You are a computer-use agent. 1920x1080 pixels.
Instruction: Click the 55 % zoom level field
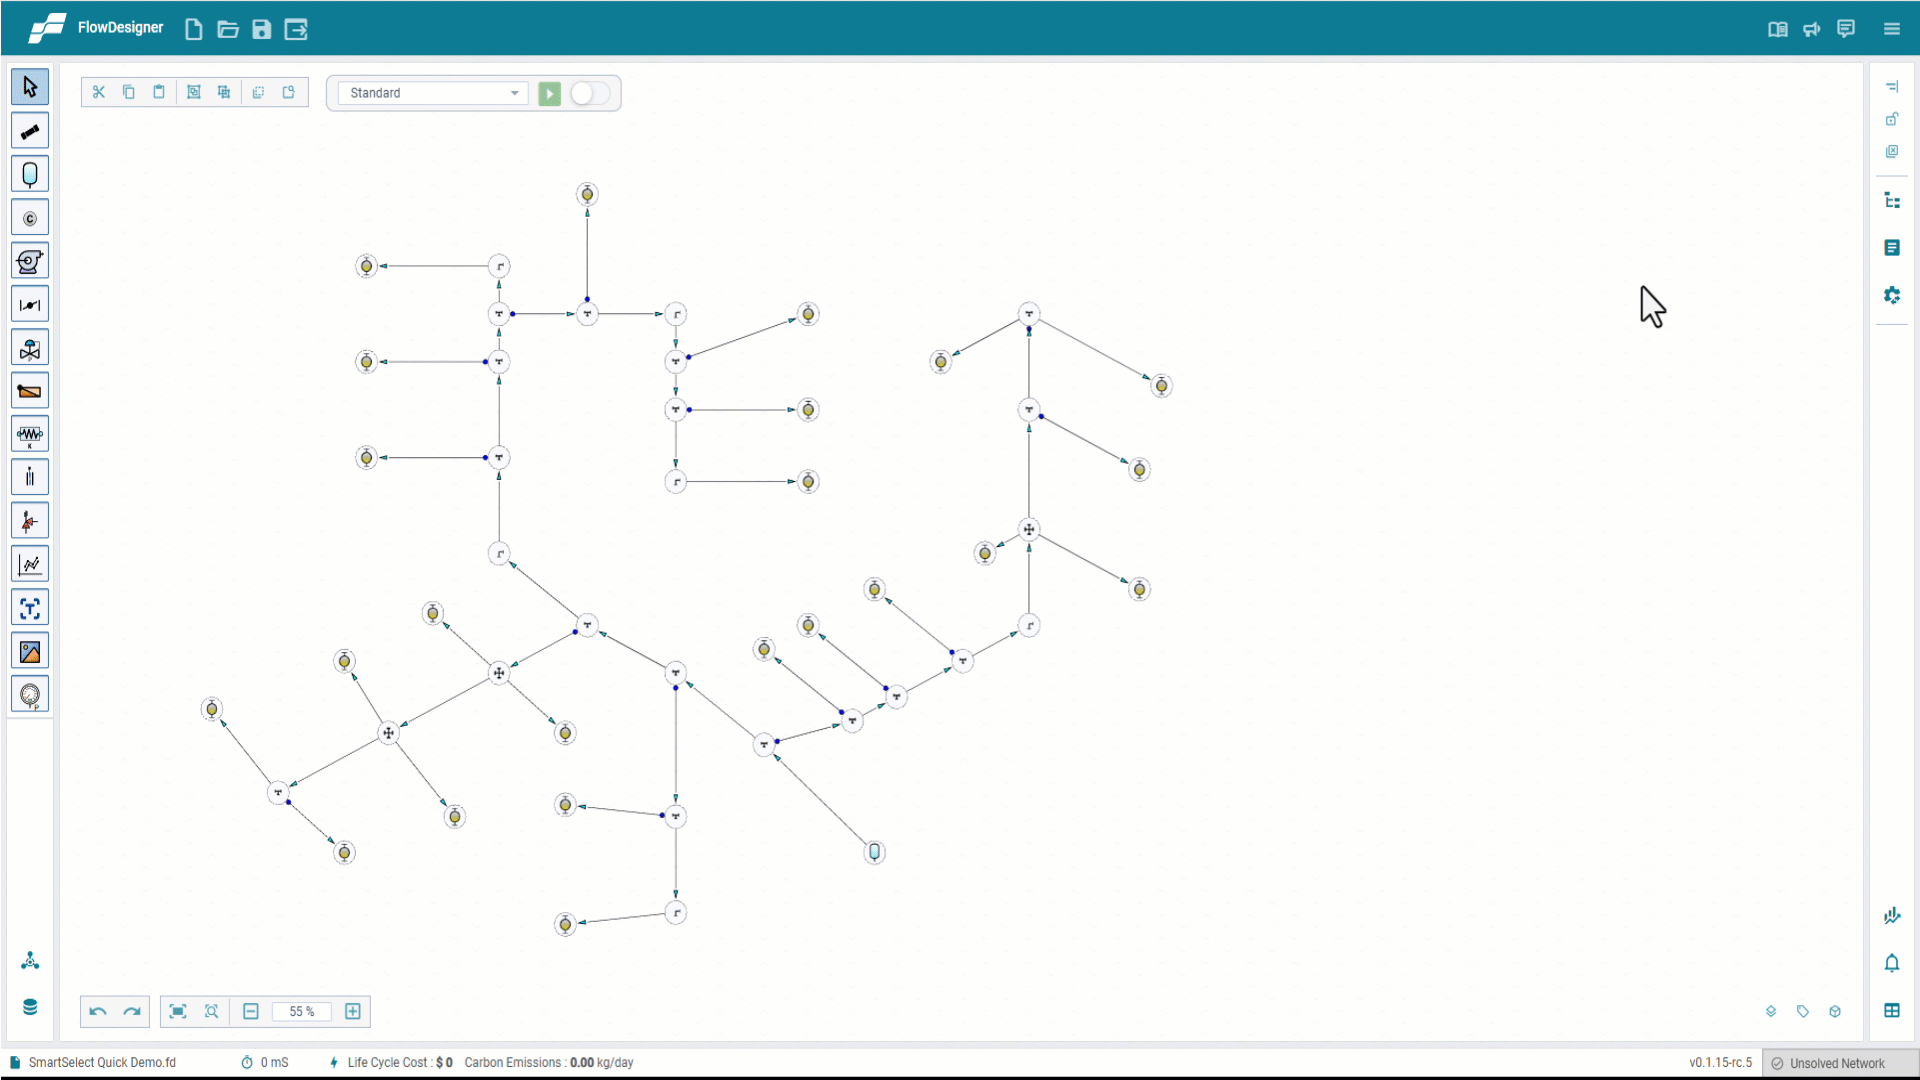pos(301,1011)
